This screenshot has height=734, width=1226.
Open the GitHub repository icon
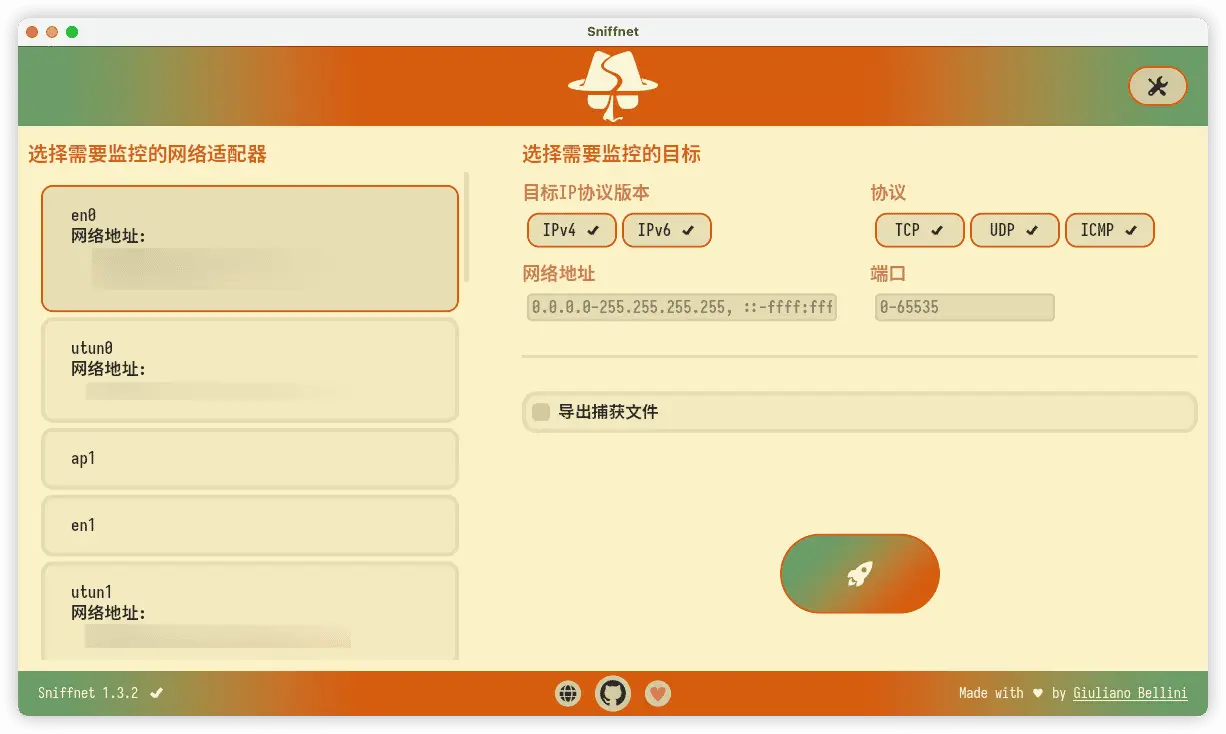tap(613, 693)
